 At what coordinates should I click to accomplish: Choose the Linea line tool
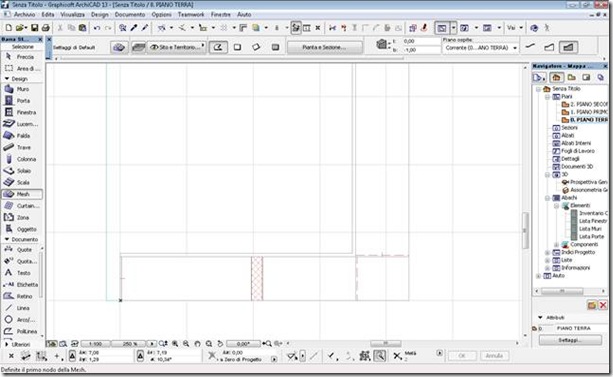coord(22,308)
